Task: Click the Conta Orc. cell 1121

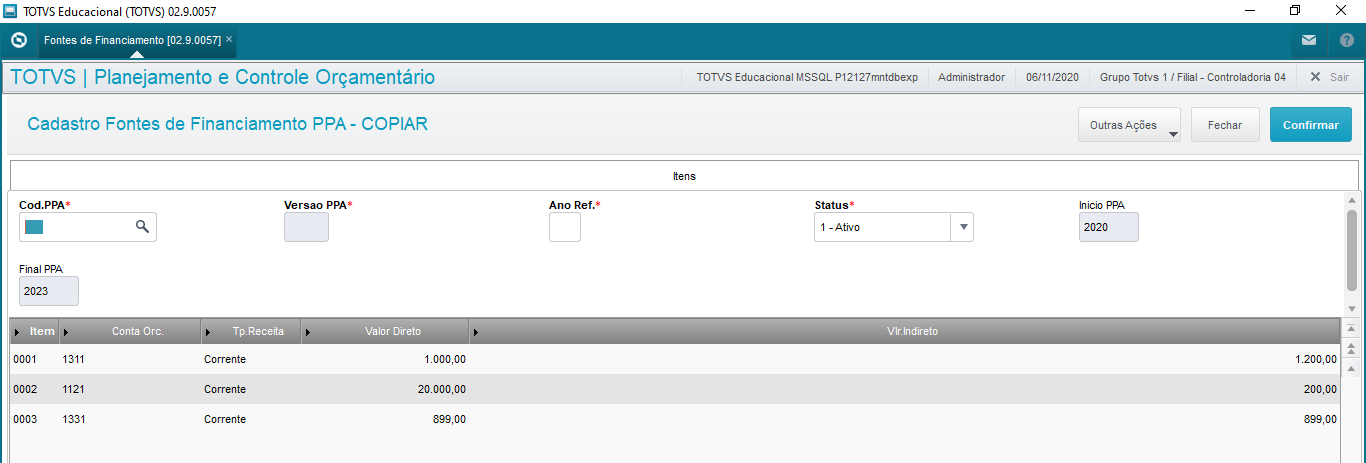Action: point(73,389)
